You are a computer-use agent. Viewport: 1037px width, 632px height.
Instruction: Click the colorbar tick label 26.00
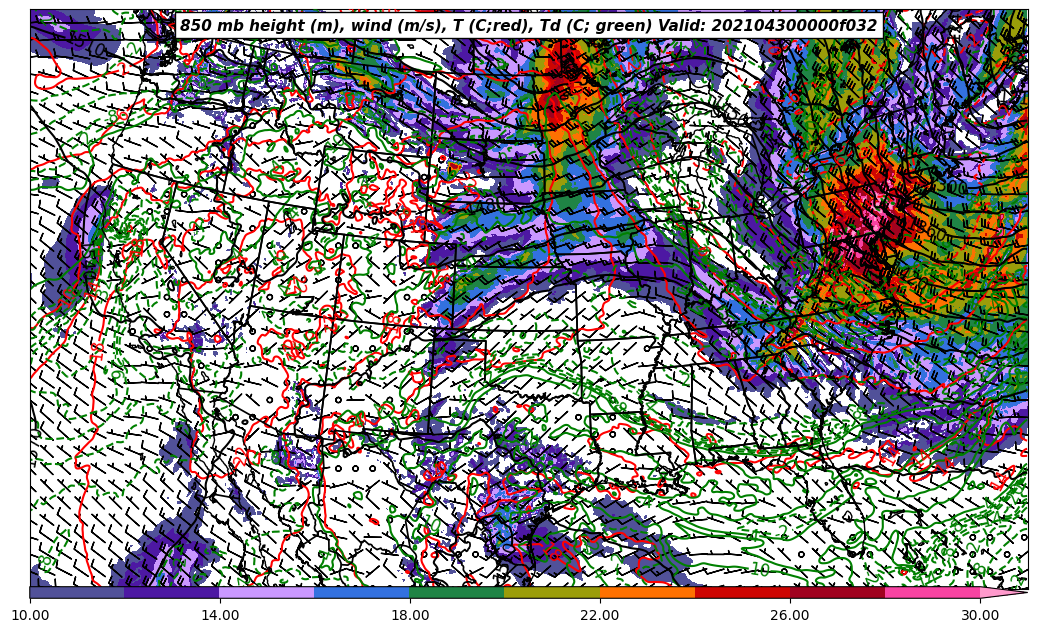(x=790, y=615)
